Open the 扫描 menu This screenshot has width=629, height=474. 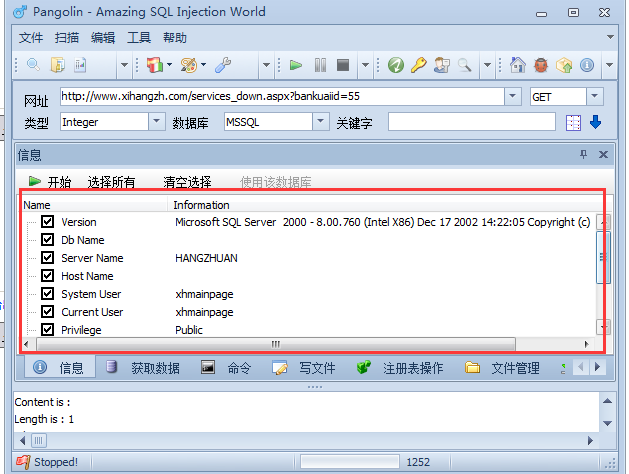coord(67,38)
